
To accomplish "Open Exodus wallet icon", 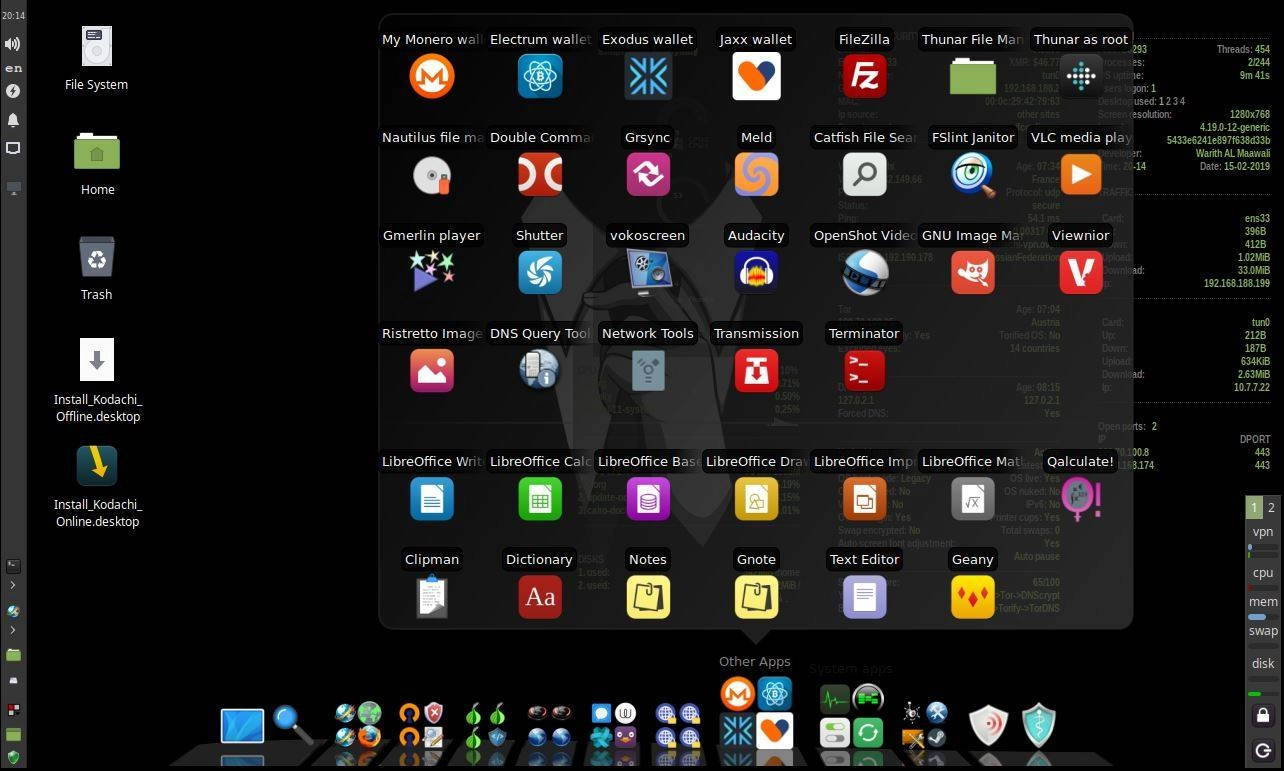I will pos(648,76).
